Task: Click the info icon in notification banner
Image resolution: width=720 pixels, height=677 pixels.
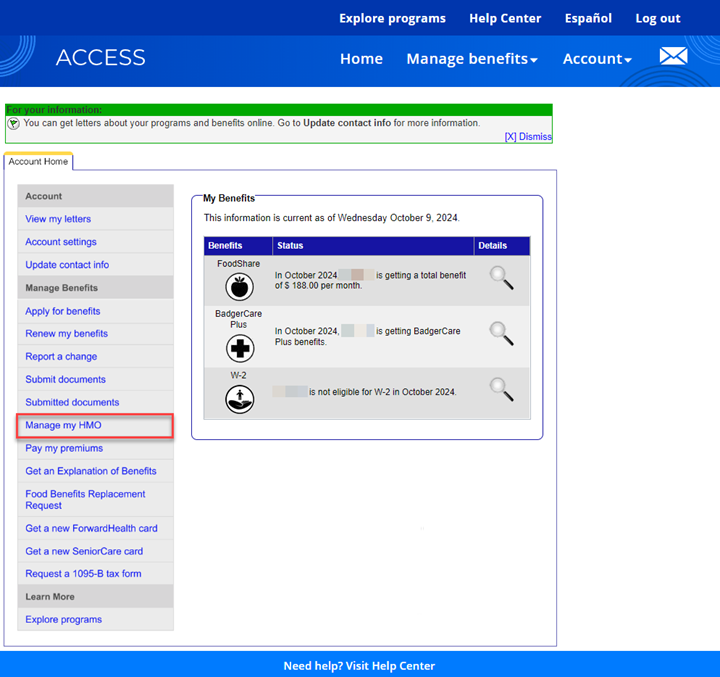Action: [14, 123]
